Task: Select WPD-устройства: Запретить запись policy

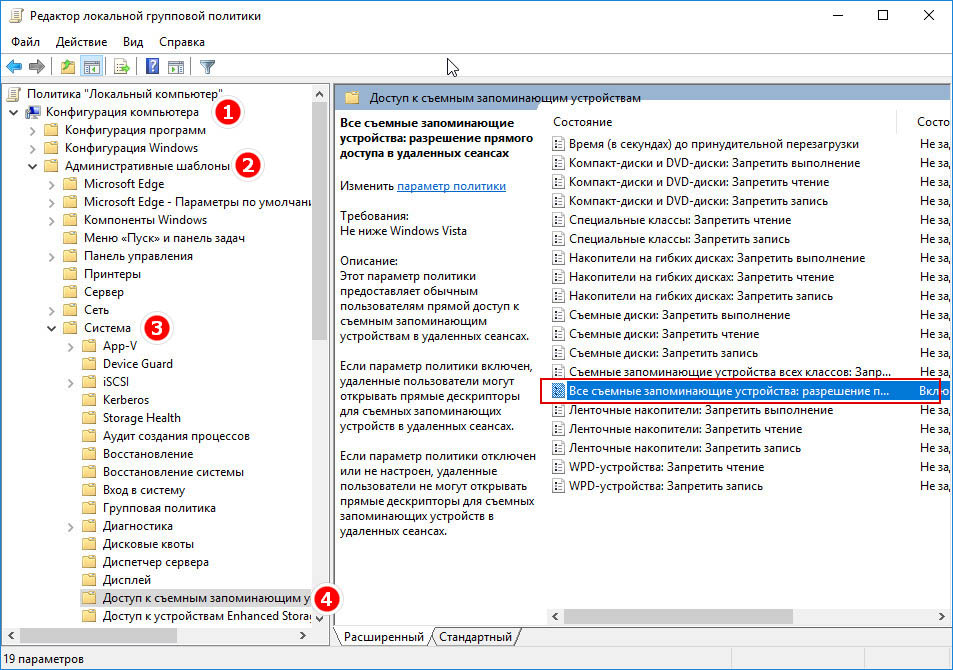Action: pyautogui.click(x=666, y=486)
